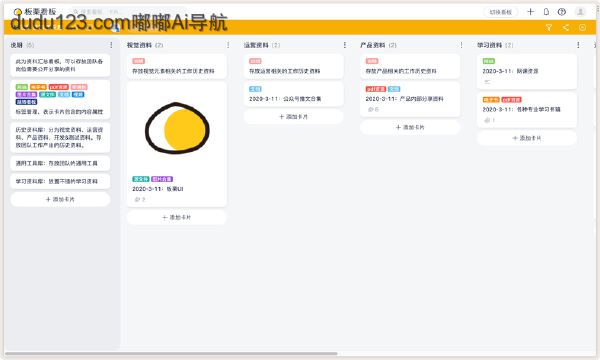This screenshot has width=600, height=360.
Task: Open notifications bell icon
Action: (x=546, y=12)
